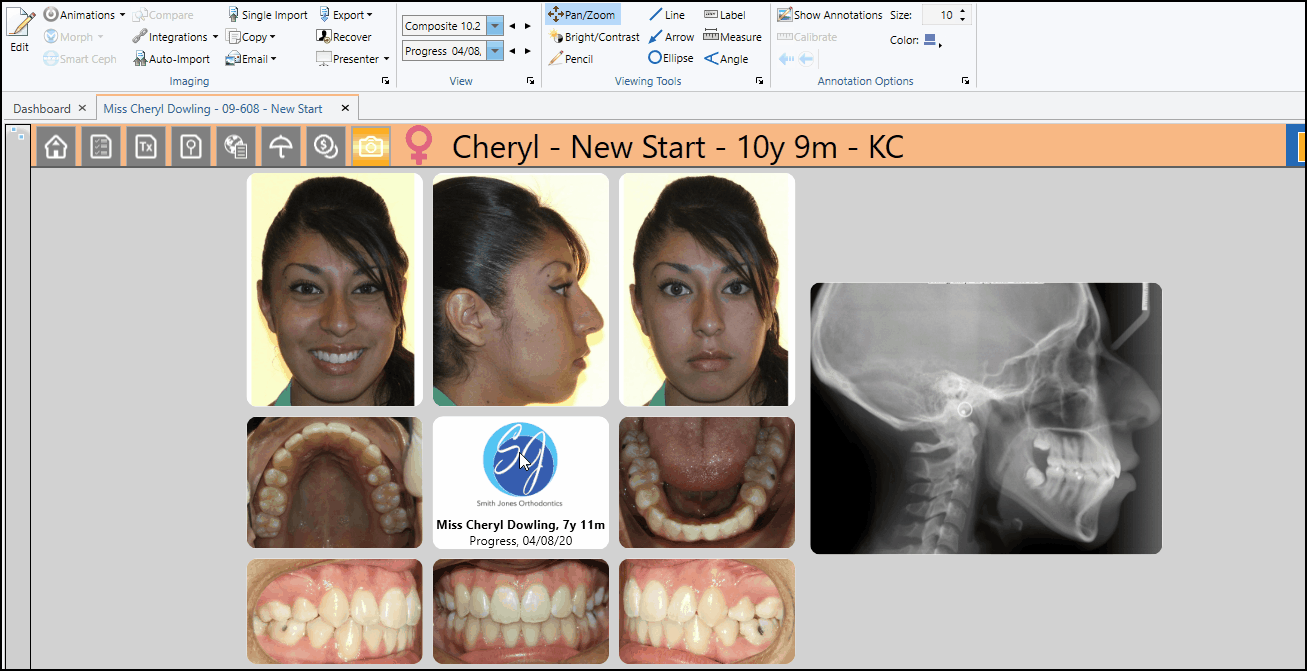The image size is (1307, 671).
Task: Open the Progress 04/08 timepoint dropdown
Action: tap(495, 51)
